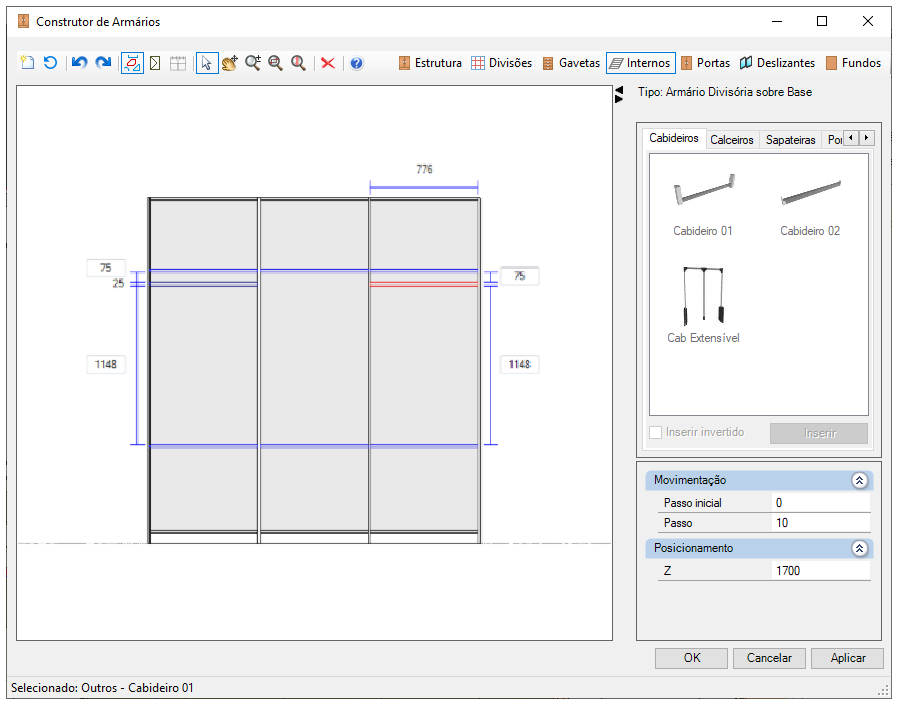902x705 pixels.
Task: Toggle the Inserir invertido checkbox
Action: click(655, 432)
